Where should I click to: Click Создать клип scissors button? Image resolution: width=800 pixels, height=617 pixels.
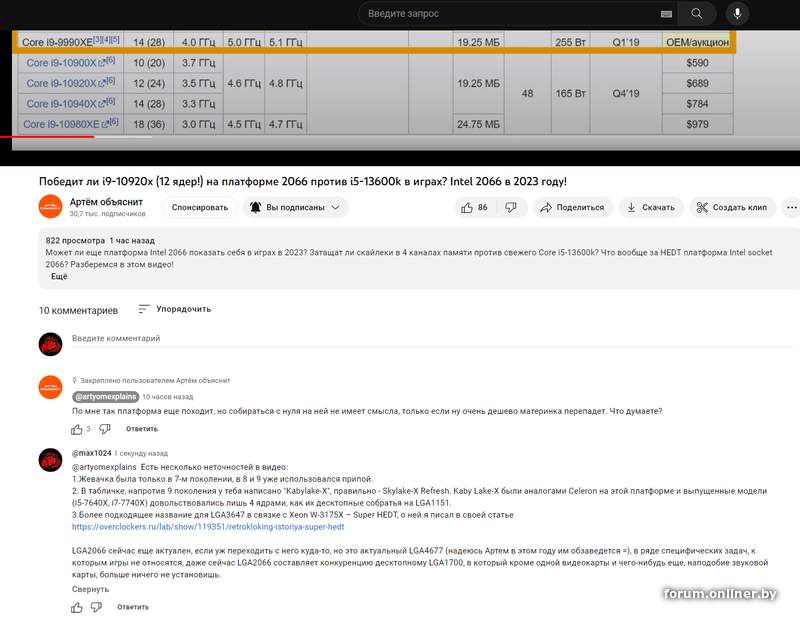pos(732,208)
